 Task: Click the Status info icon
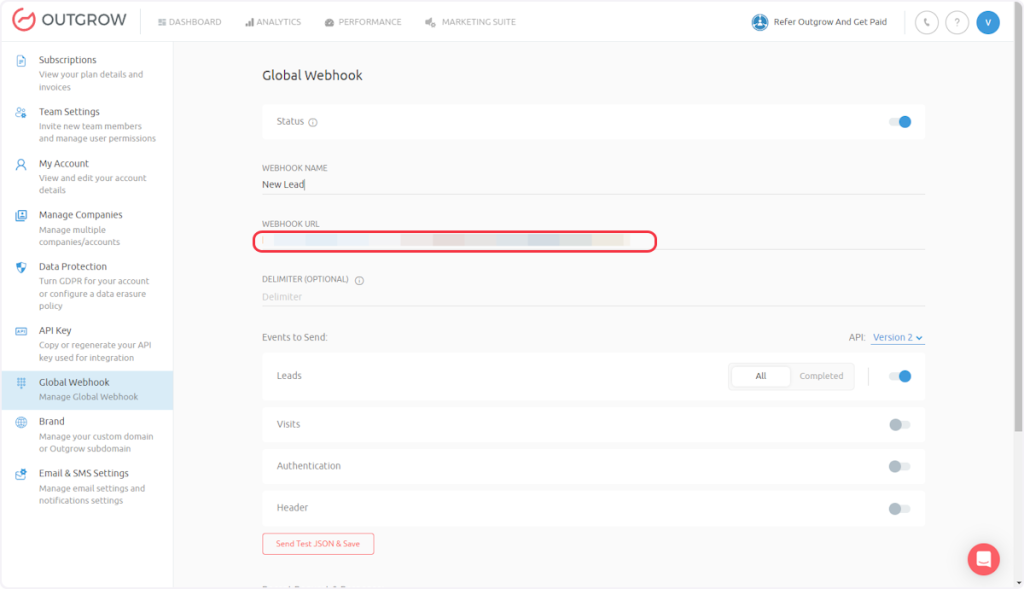click(313, 122)
